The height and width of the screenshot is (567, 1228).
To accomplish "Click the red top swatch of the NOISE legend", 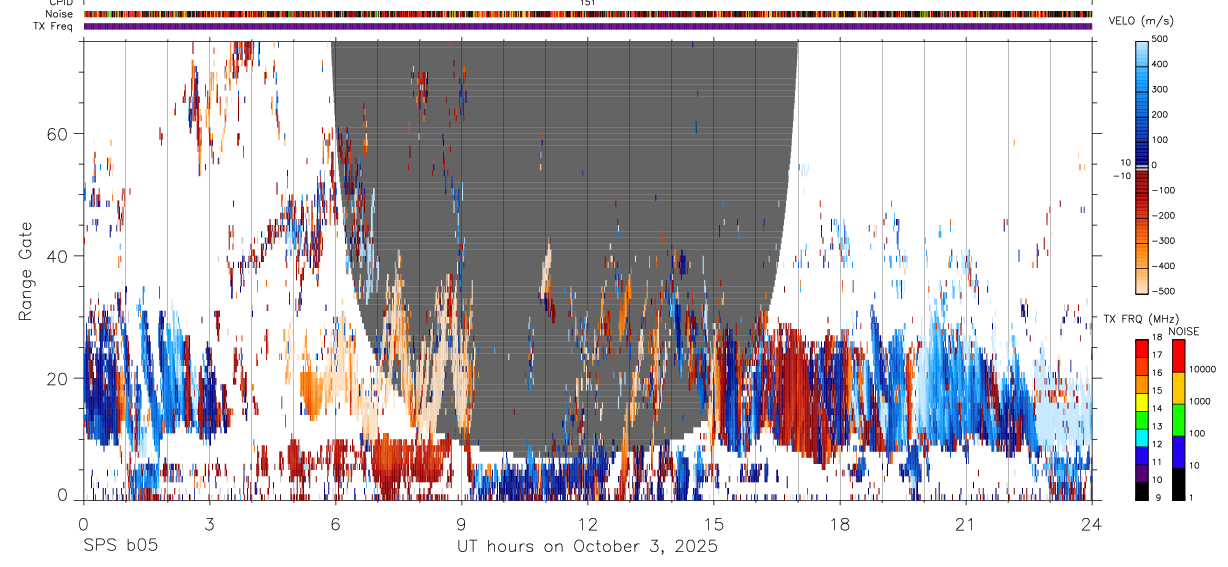I will click(1178, 356).
